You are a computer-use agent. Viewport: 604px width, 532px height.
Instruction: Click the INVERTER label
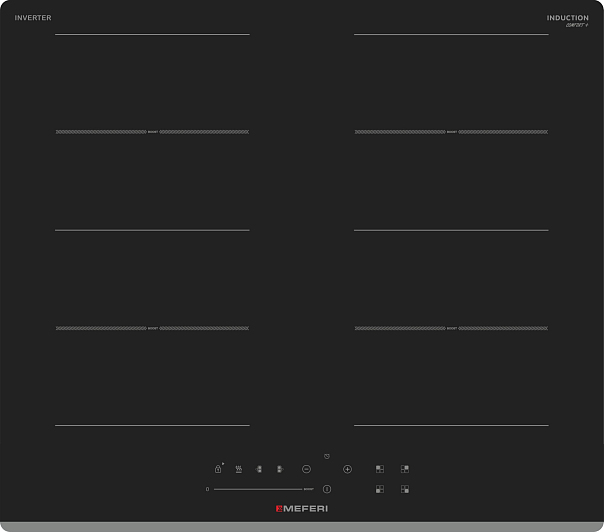coord(33,18)
